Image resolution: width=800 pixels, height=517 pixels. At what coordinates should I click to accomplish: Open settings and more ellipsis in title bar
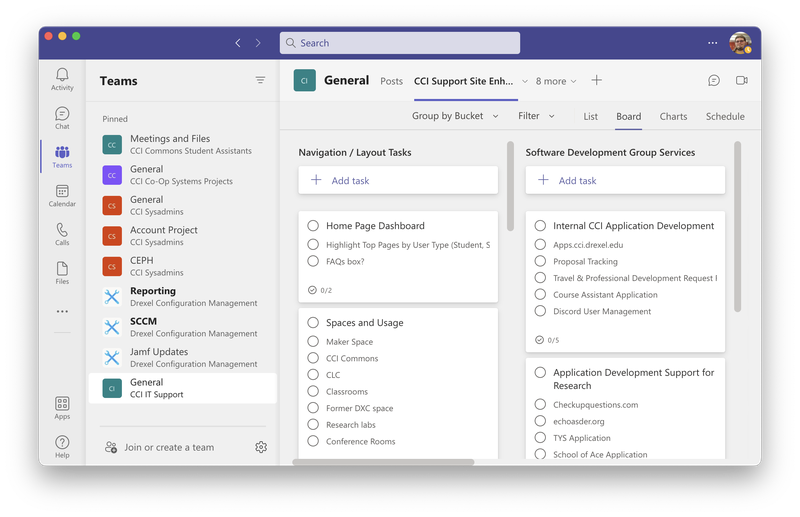tap(712, 43)
